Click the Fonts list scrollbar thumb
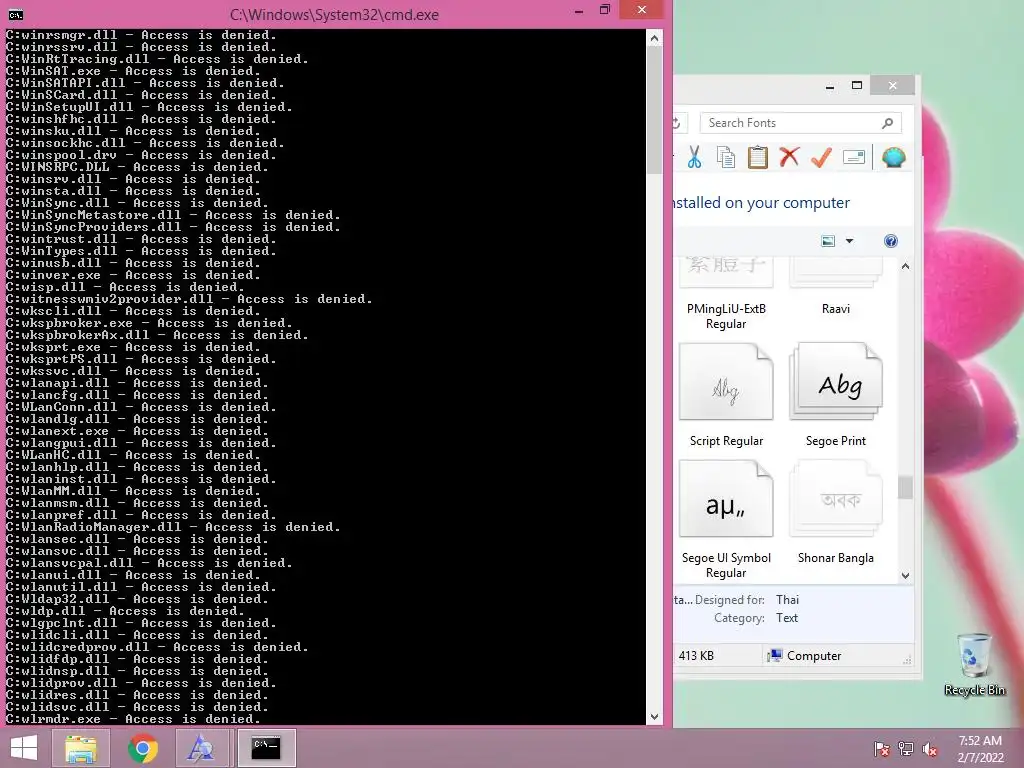The image size is (1024, 768). 905,487
